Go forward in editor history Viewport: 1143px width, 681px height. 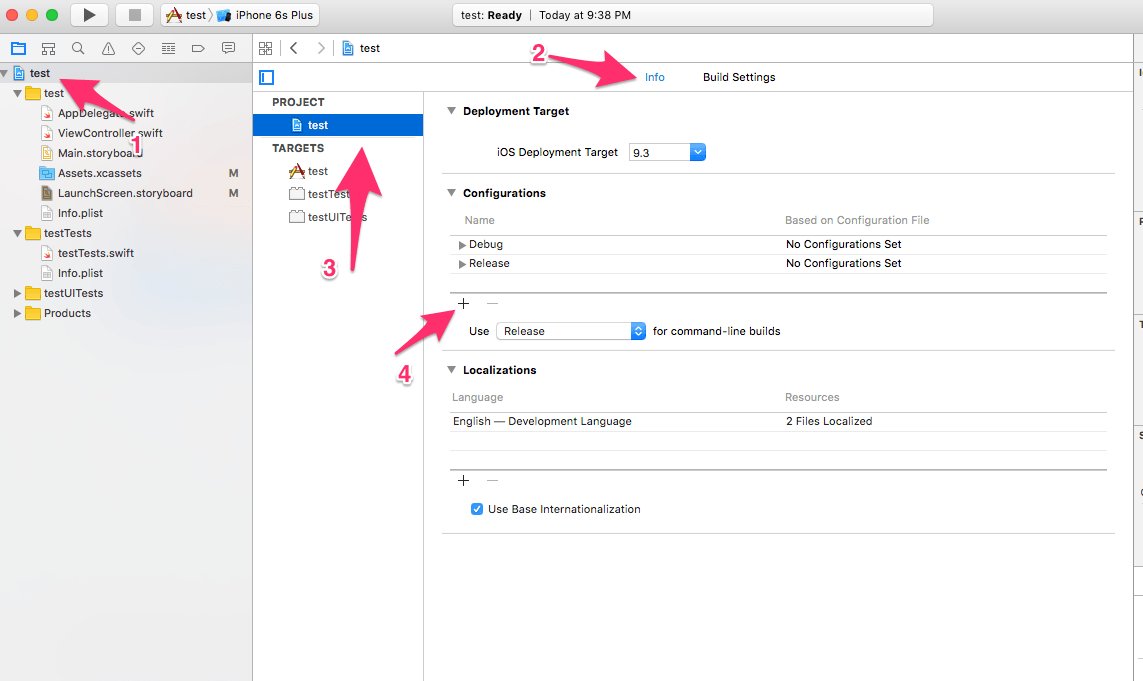click(x=320, y=48)
